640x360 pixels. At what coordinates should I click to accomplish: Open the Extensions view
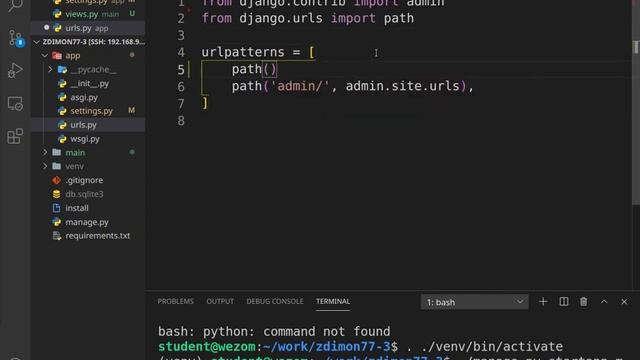15,136
